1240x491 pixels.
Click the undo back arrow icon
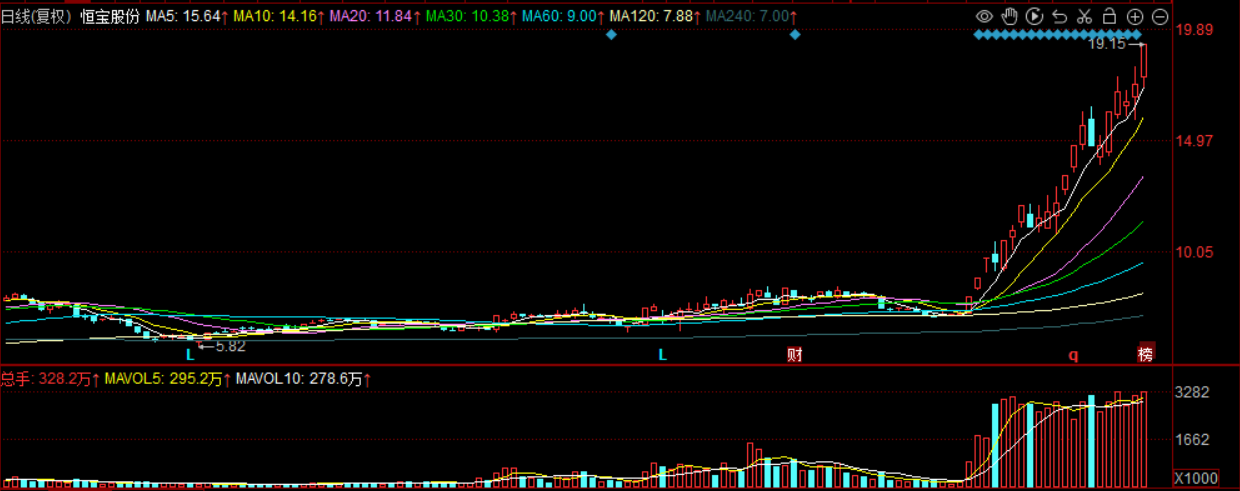coord(1060,16)
